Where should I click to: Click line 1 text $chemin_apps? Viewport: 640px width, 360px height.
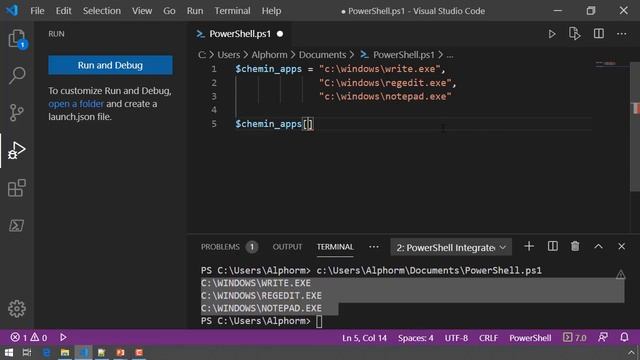pos(268,69)
